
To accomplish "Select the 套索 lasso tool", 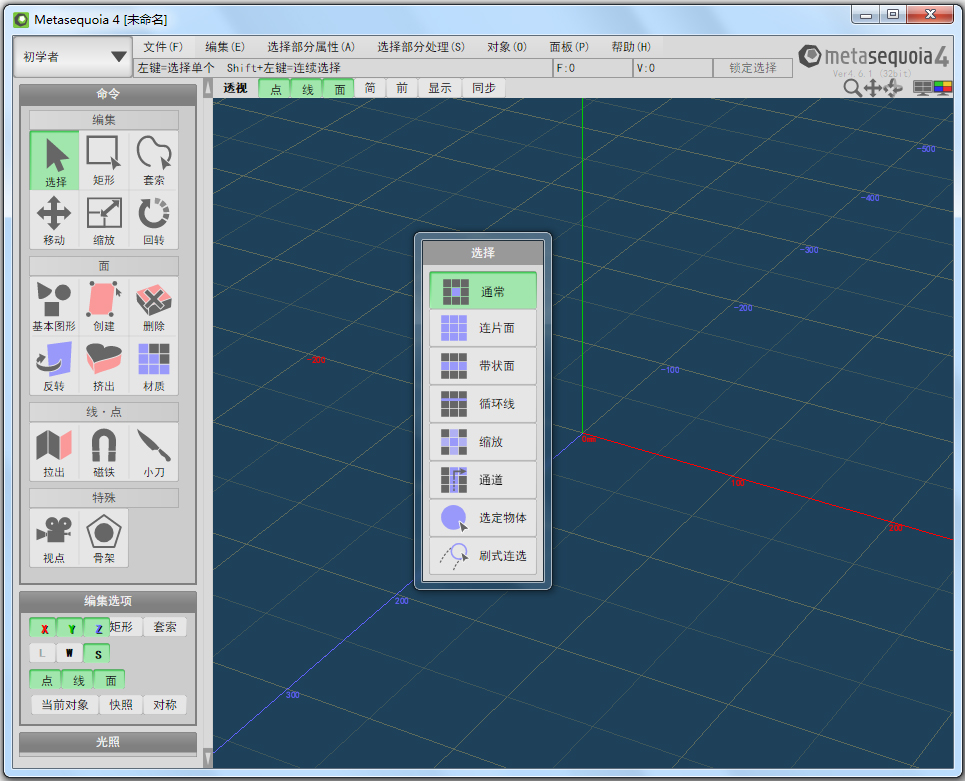I will tap(154, 160).
